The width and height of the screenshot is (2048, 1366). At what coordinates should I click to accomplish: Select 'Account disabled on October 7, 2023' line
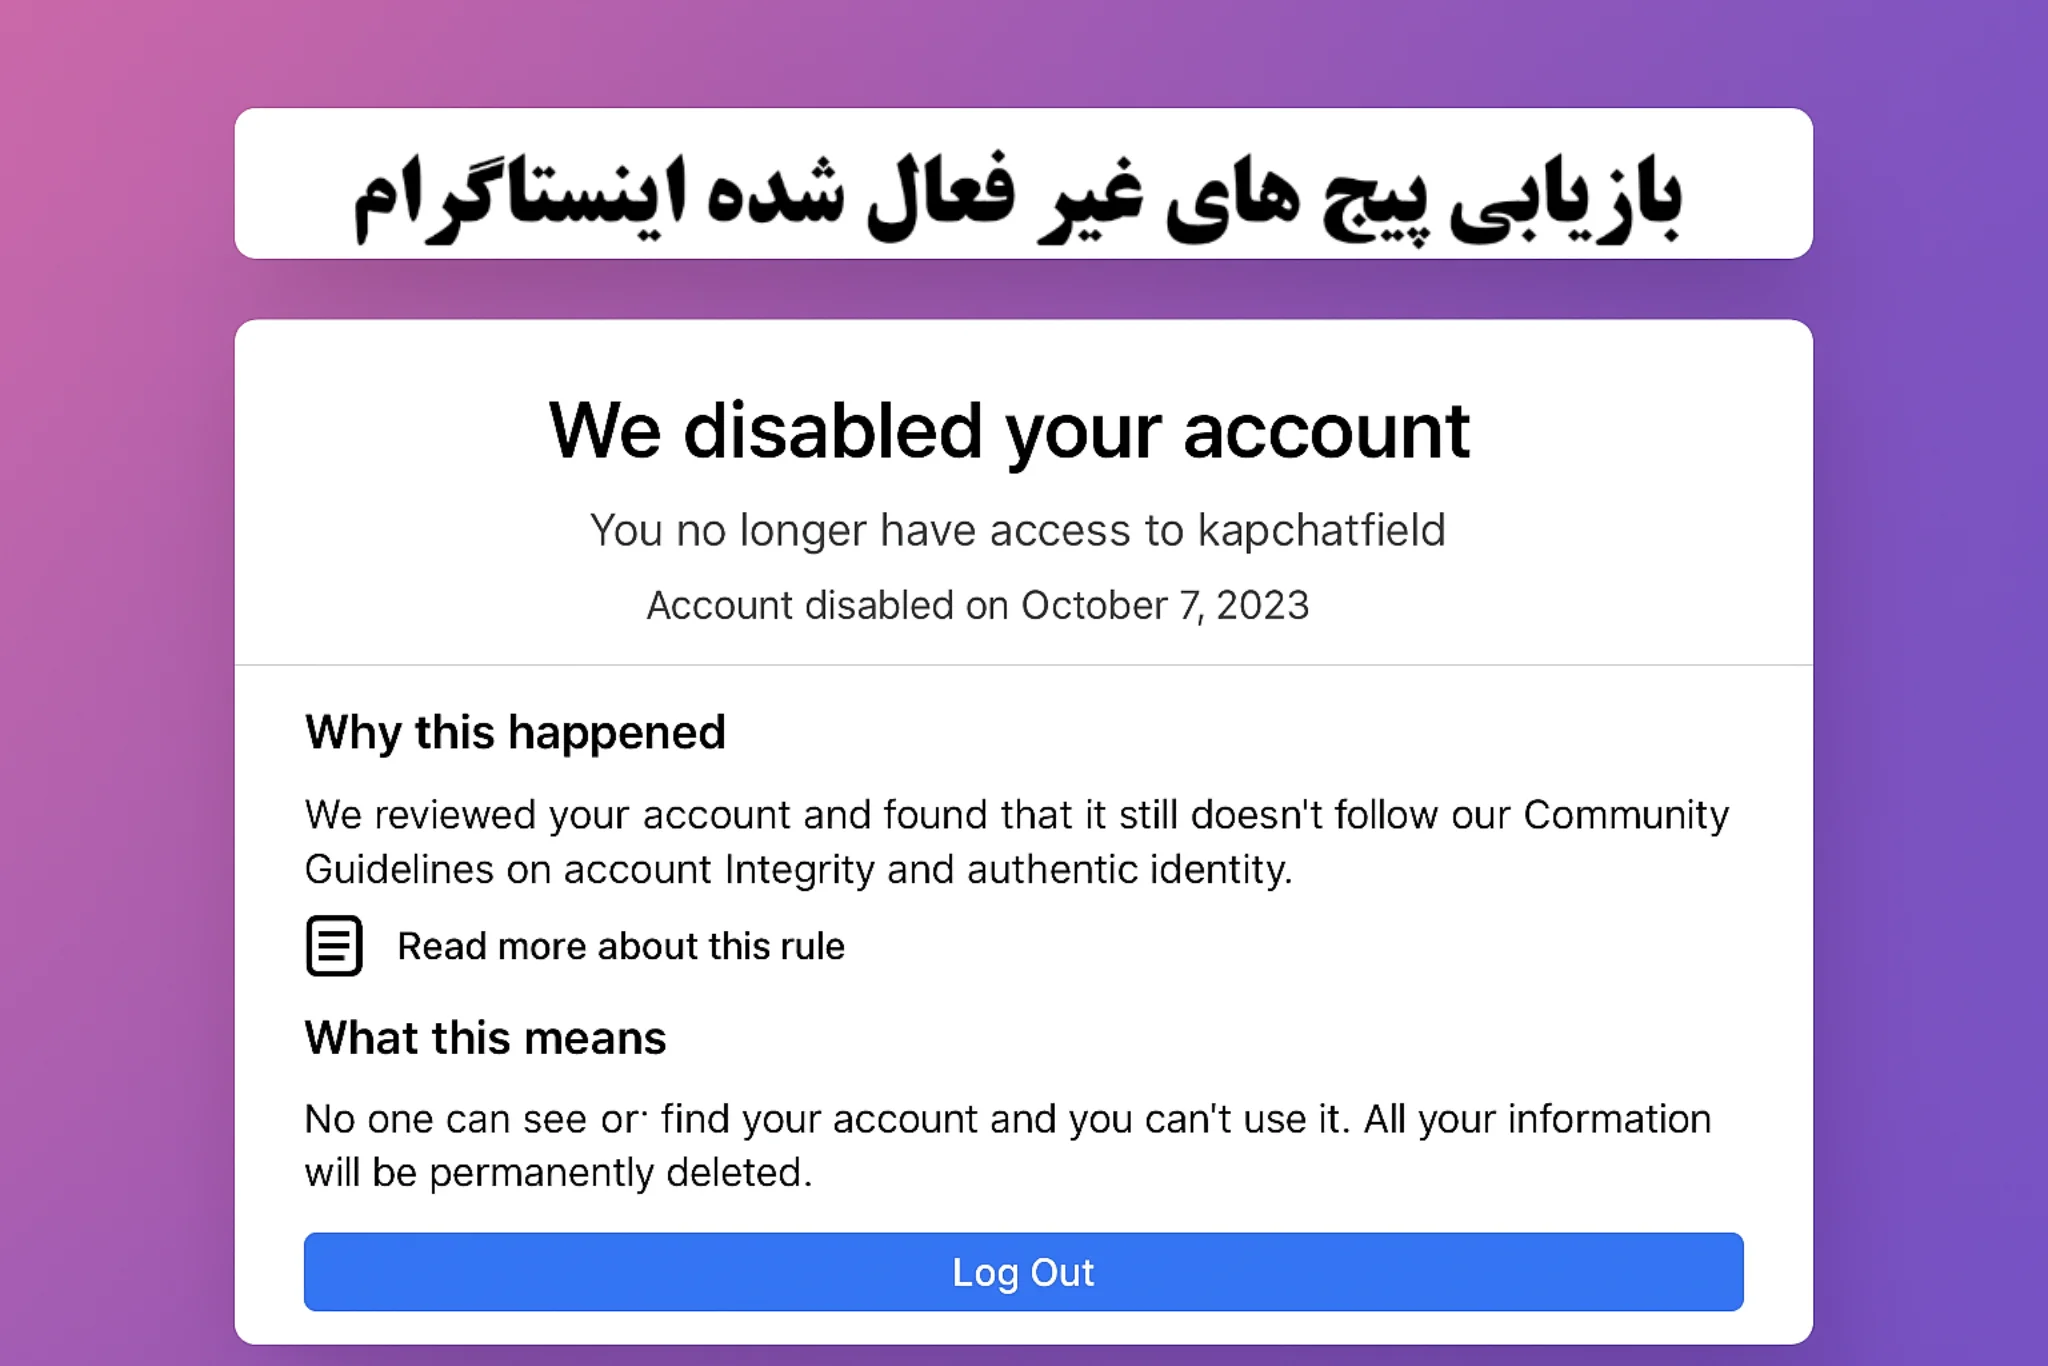978,604
